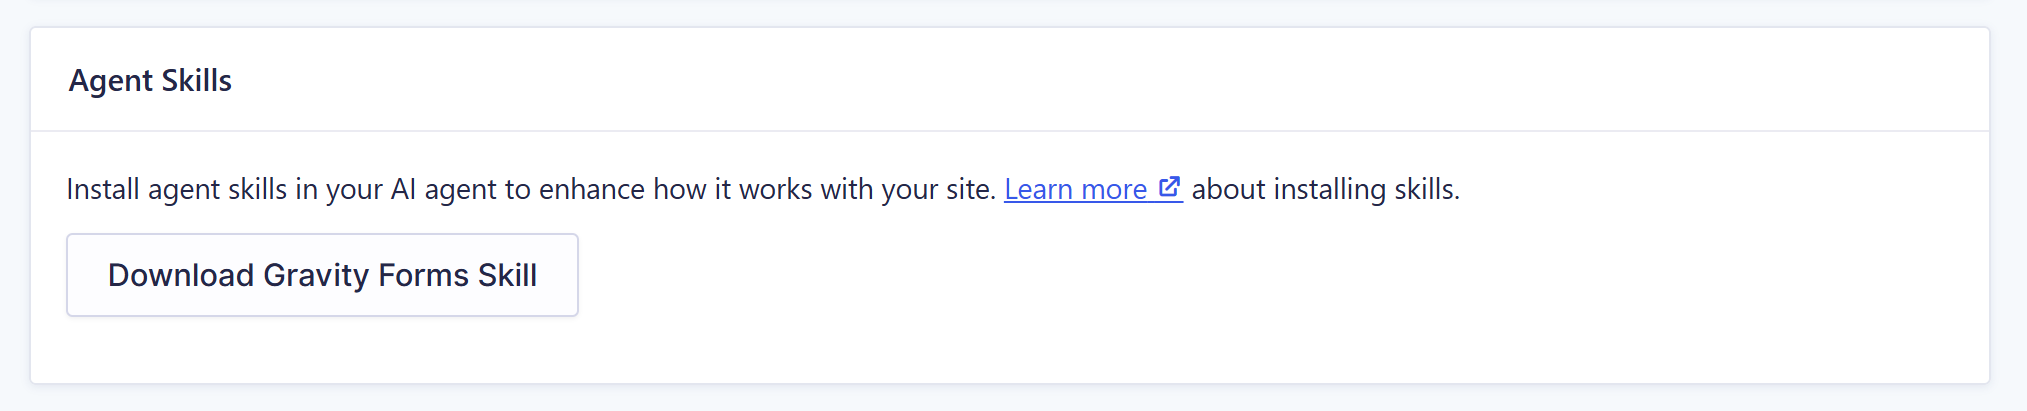Click the word "Learn" in the blue link
This screenshot has width=2027, height=411.
click(1039, 189)
